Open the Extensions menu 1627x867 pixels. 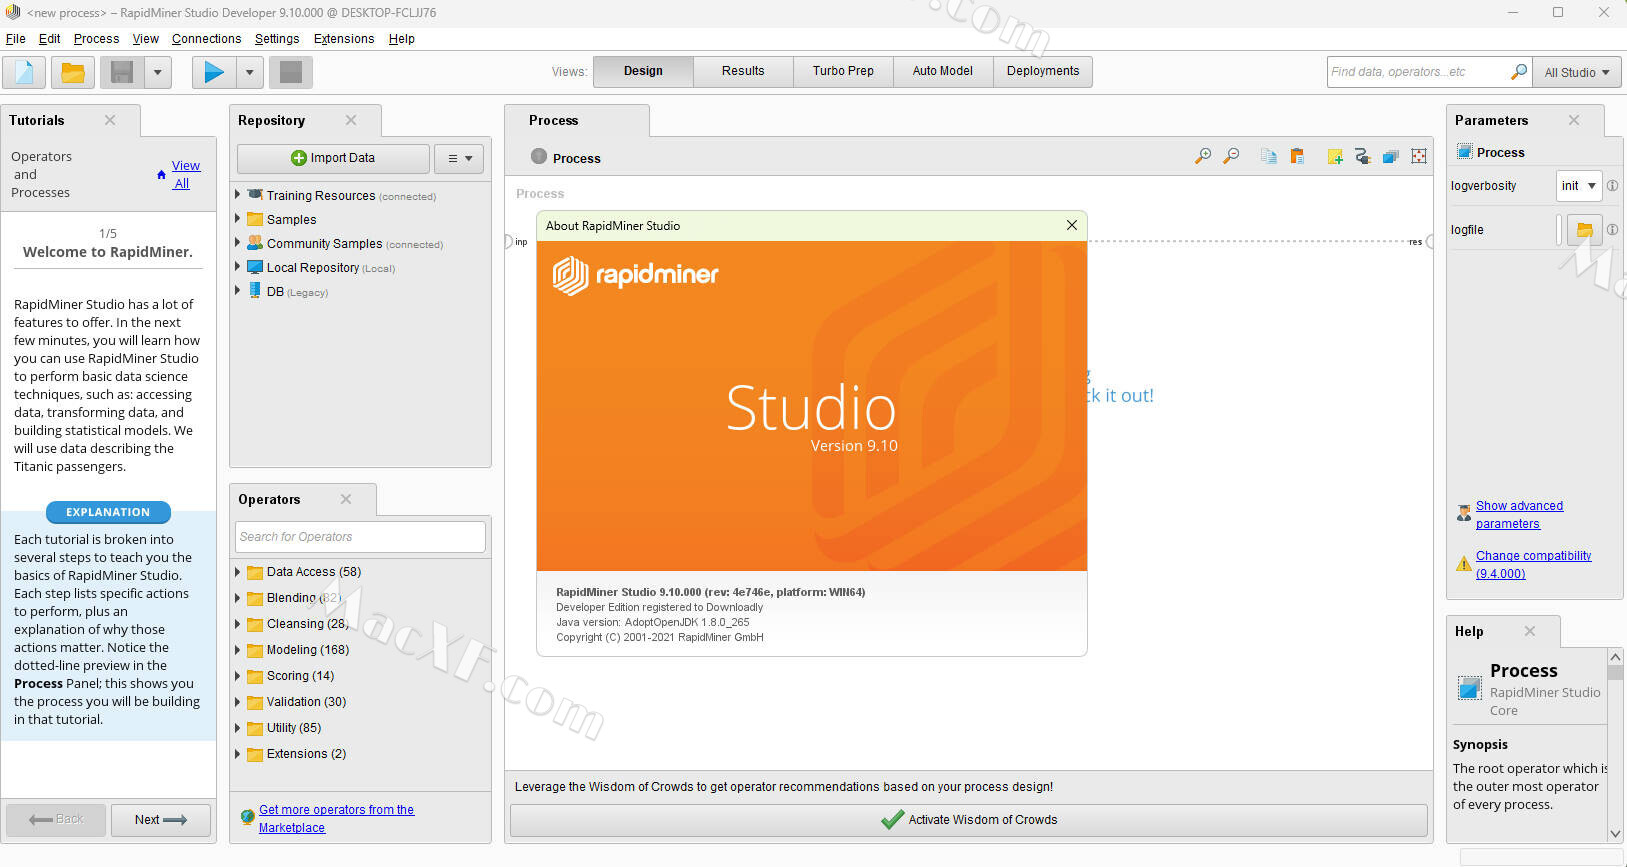pos(344,39)
